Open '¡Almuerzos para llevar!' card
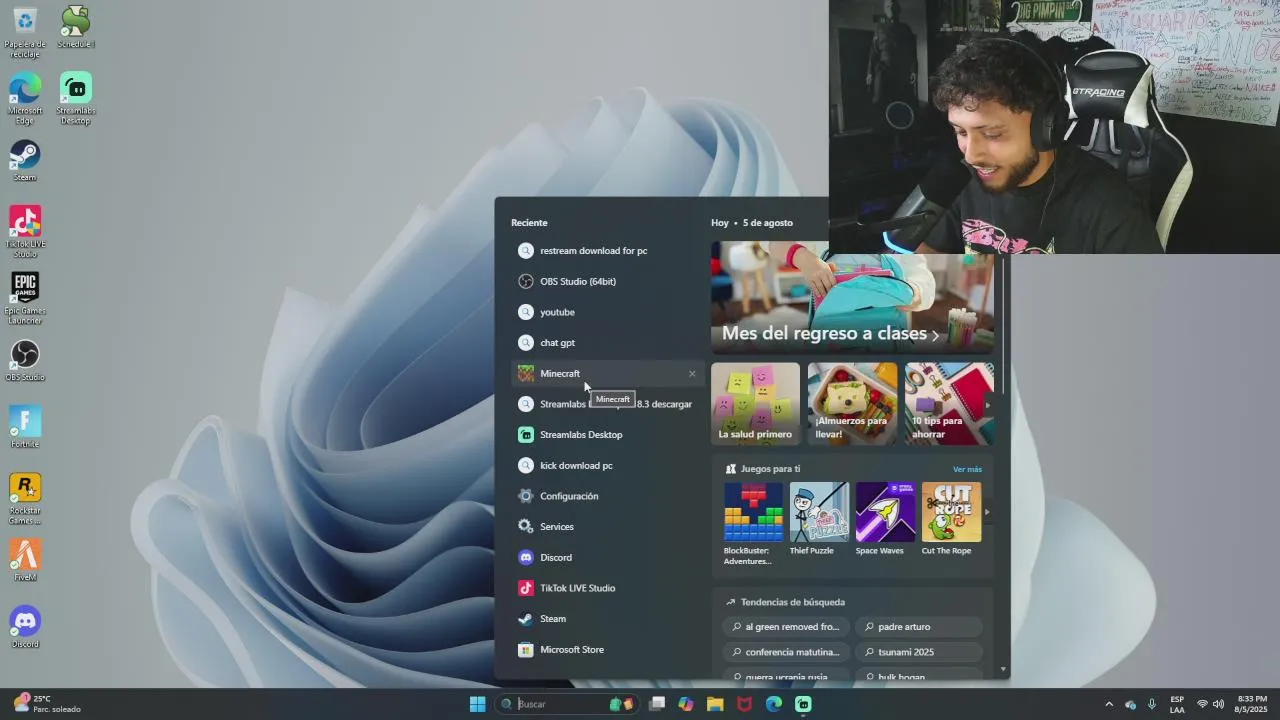 tap(852, 403)
